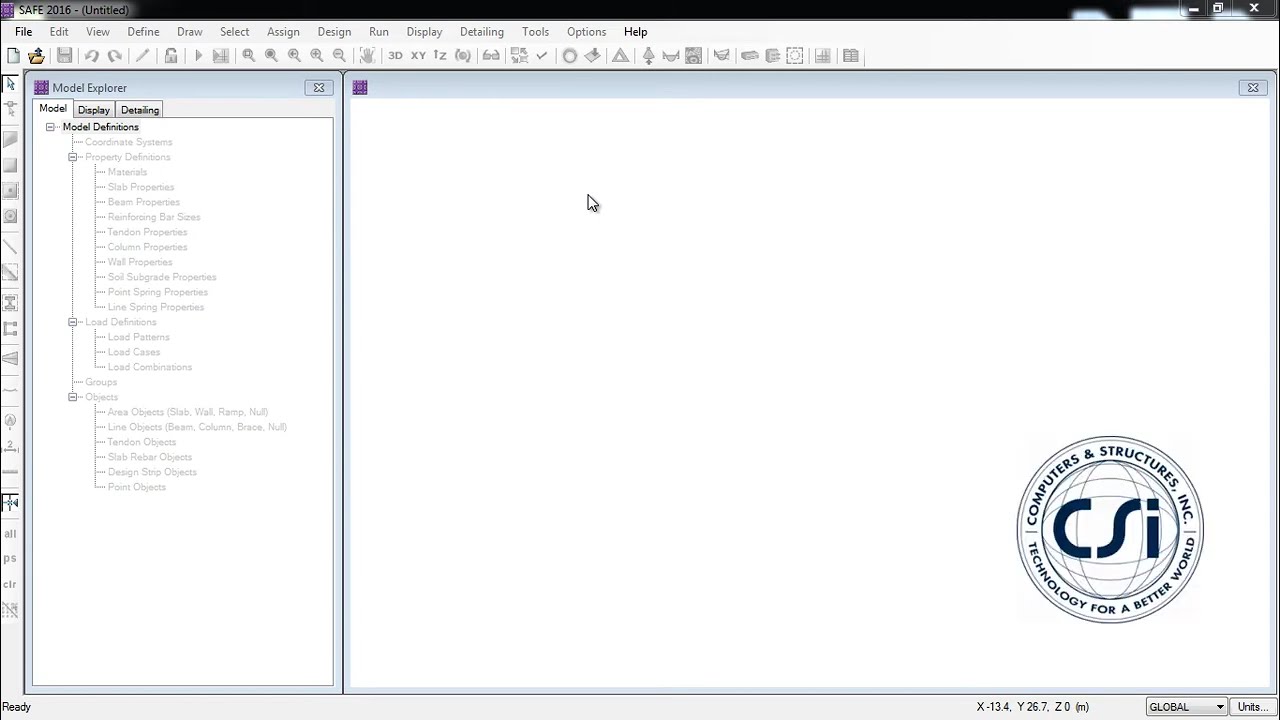Click the ring circle icon in the toolbar
Image resolution: width=1280 pixels, height=720 pixels.
coord(570,56)
